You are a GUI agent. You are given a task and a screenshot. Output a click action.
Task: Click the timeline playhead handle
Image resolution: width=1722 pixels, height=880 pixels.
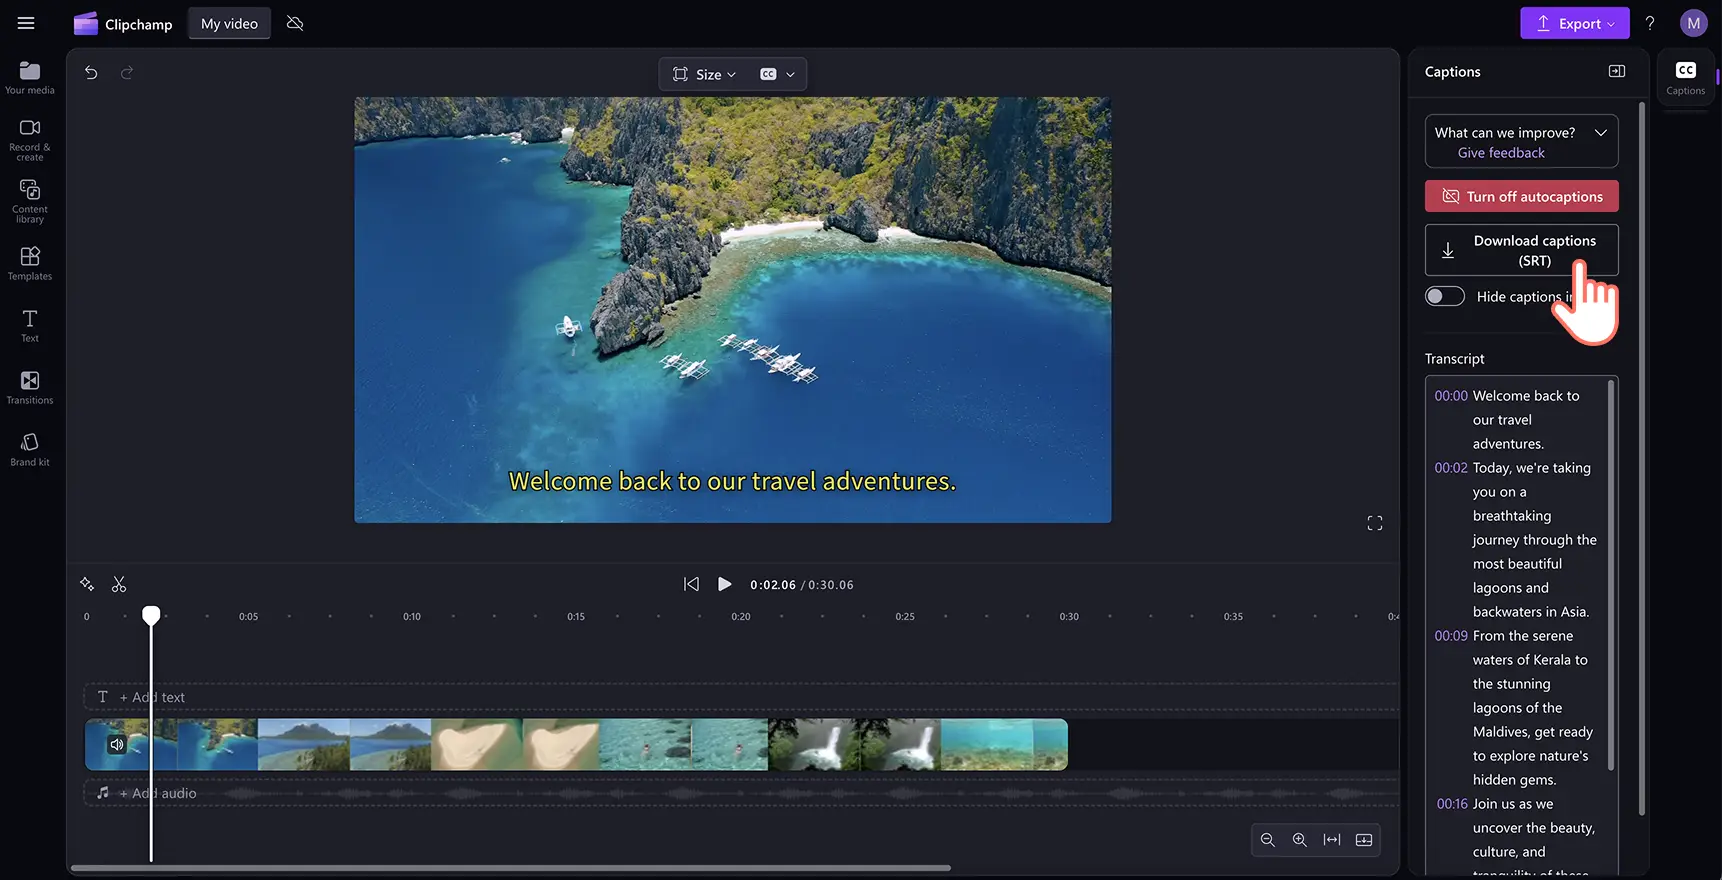coord(151,615)
